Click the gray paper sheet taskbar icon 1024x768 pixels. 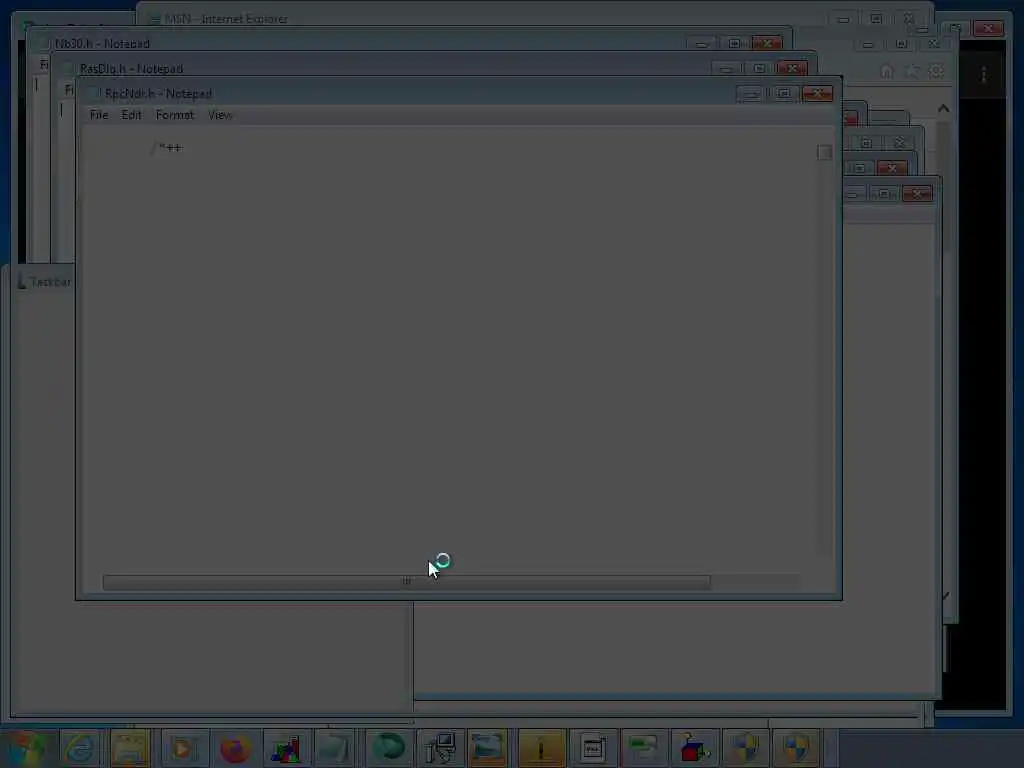click(x=335, y=748)
